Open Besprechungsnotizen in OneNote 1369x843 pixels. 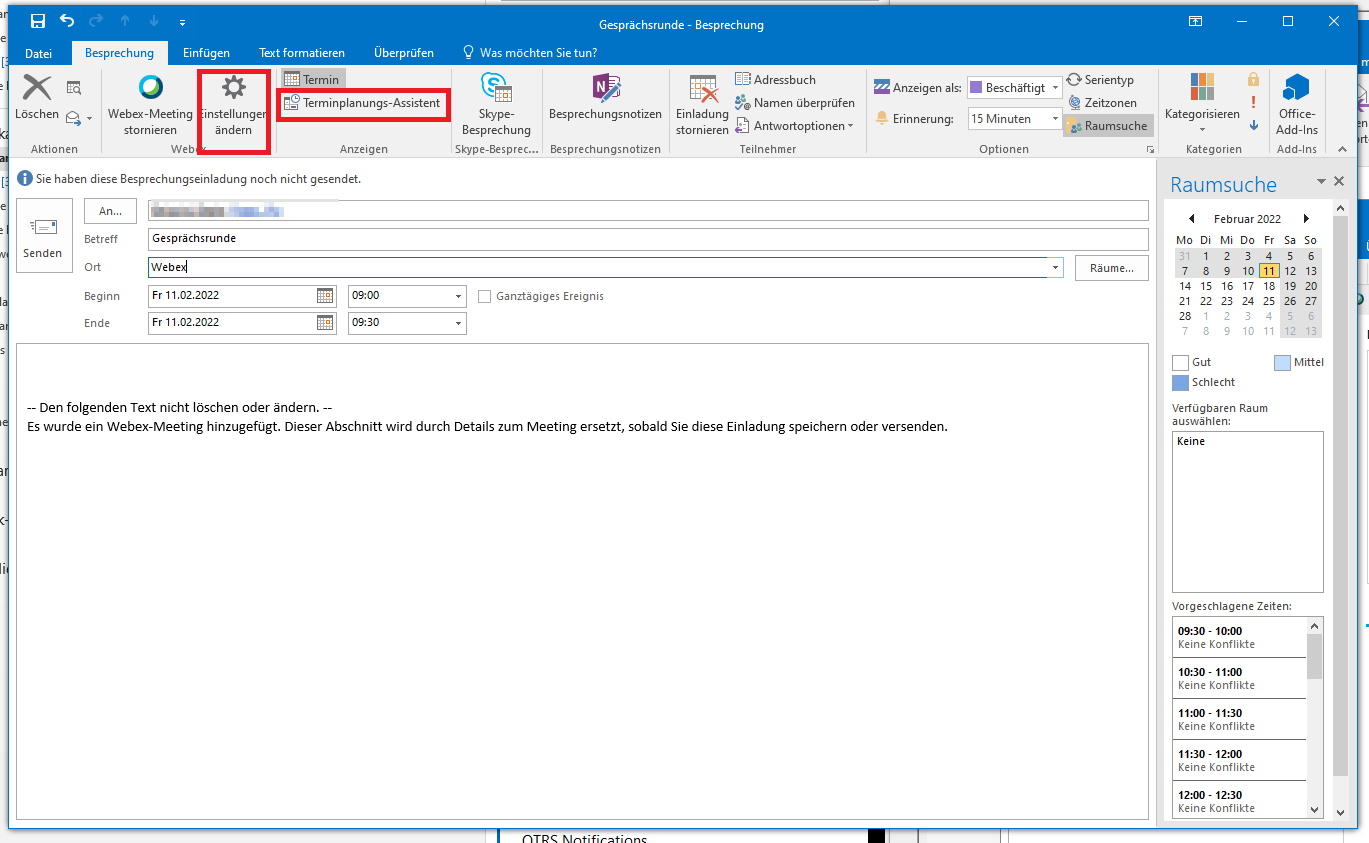pyautogui.click(x=605, y=98)
